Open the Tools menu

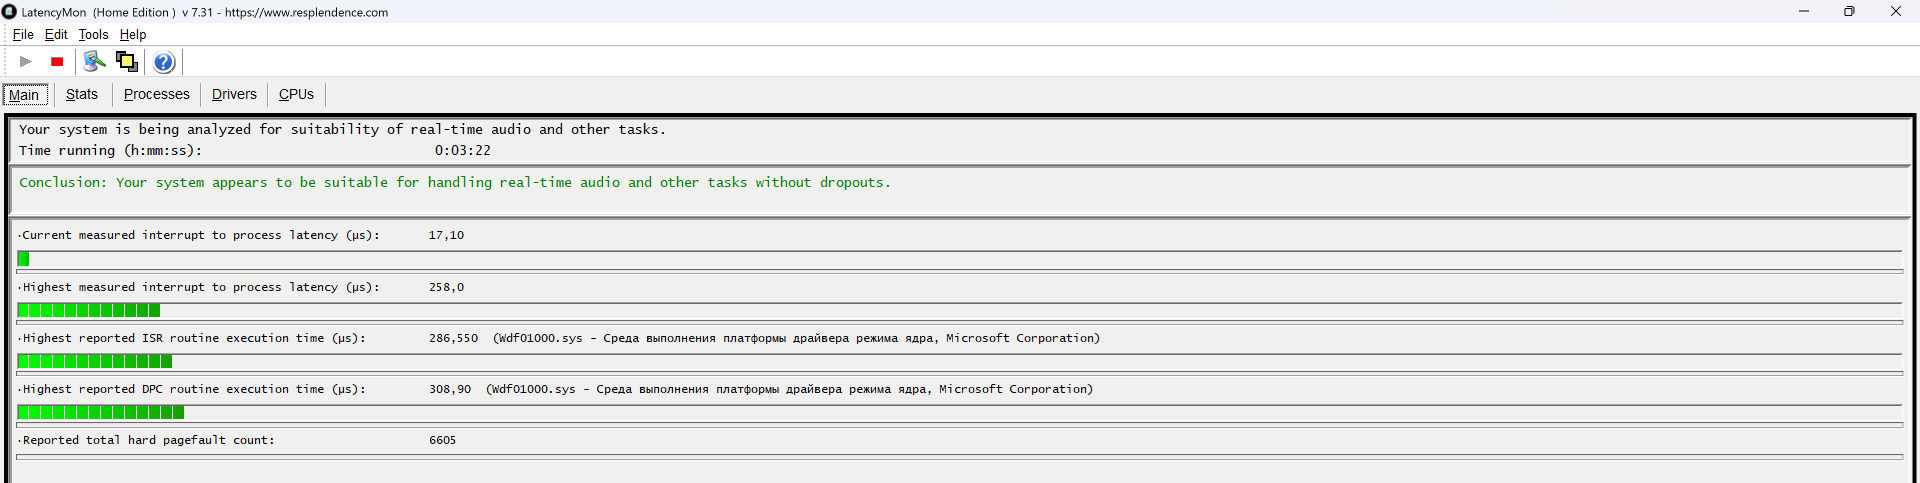point(93,34)
